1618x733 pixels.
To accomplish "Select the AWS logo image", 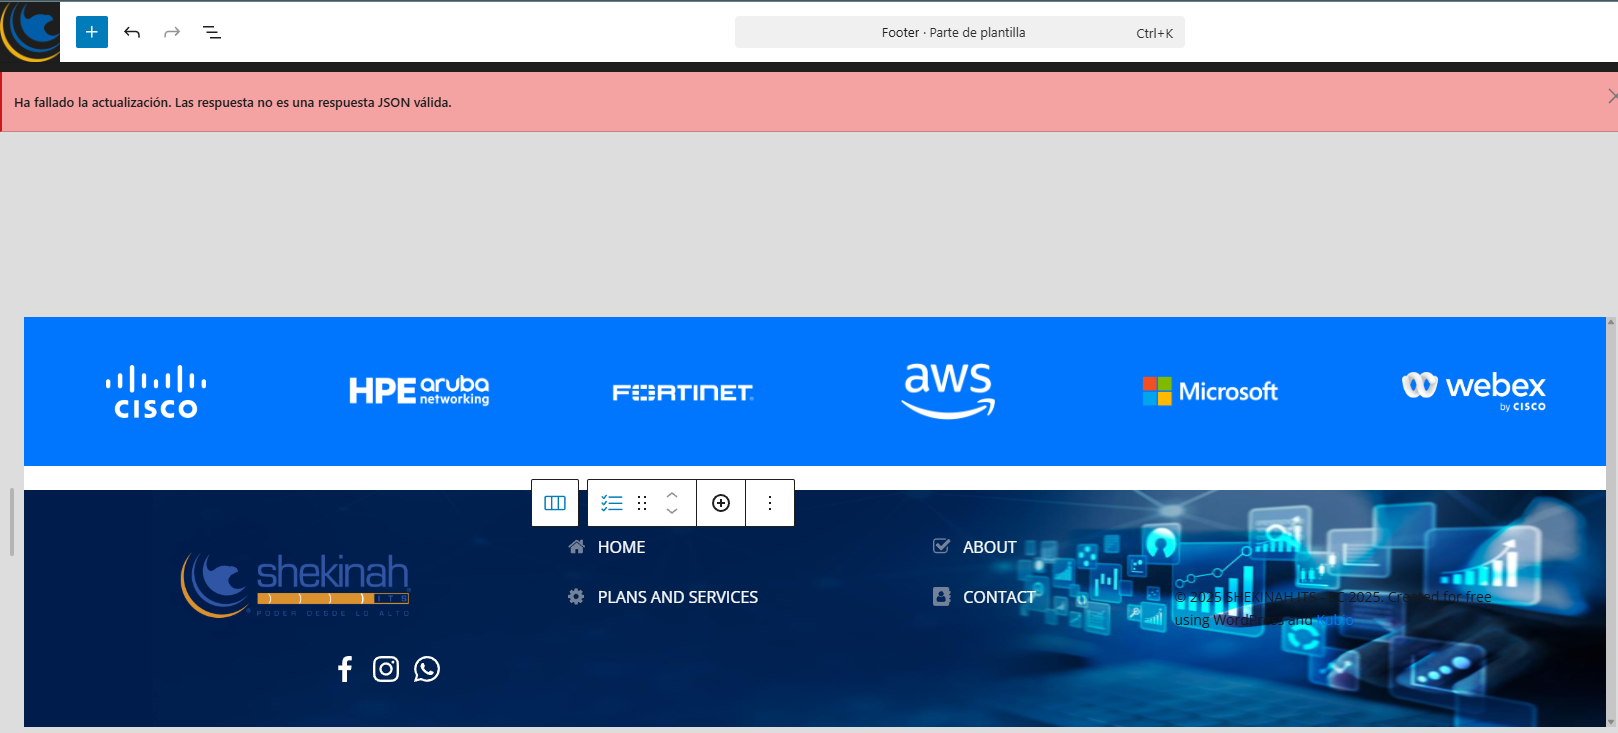I will (x=948, y=391).
